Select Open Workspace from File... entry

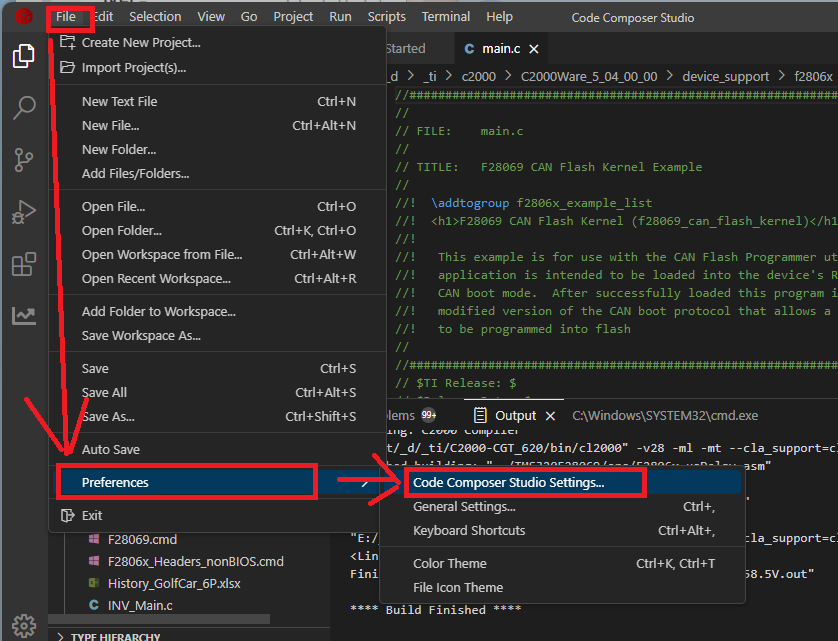pos(218,255)
